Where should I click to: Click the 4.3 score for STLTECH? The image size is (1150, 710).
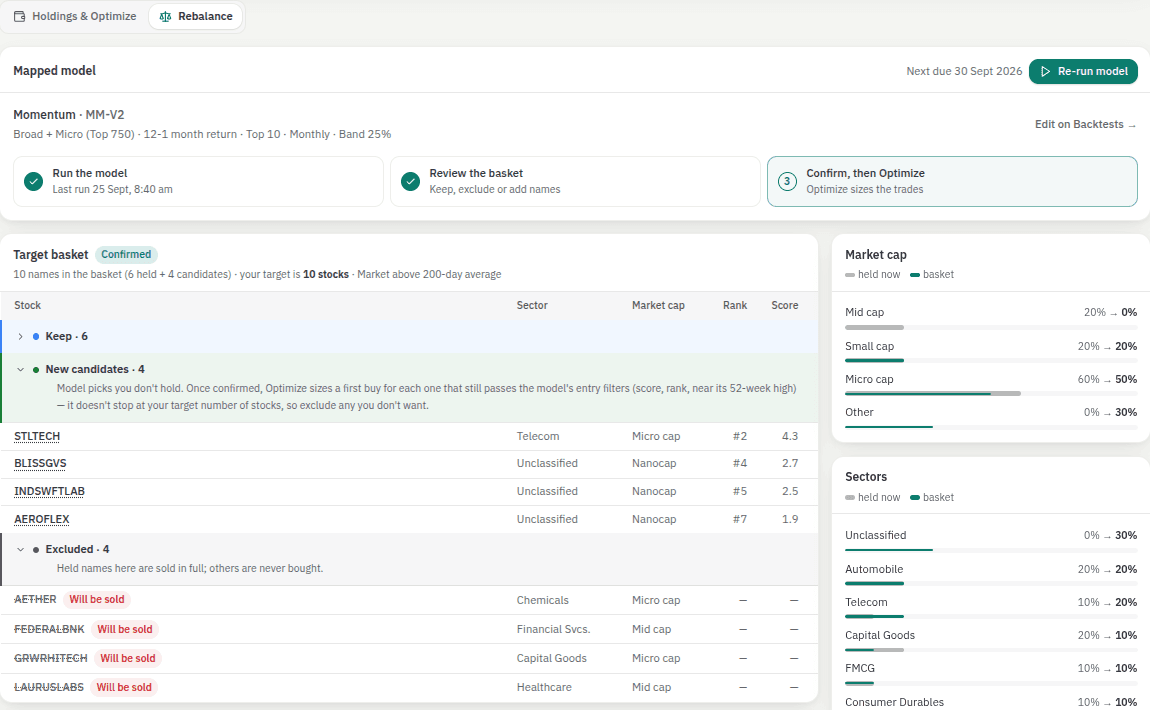(790, 436)
